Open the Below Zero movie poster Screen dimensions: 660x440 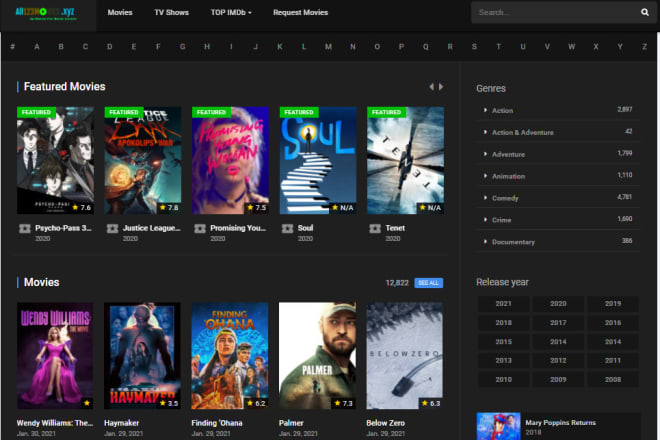pyautogui.click(x=405, y=356)
